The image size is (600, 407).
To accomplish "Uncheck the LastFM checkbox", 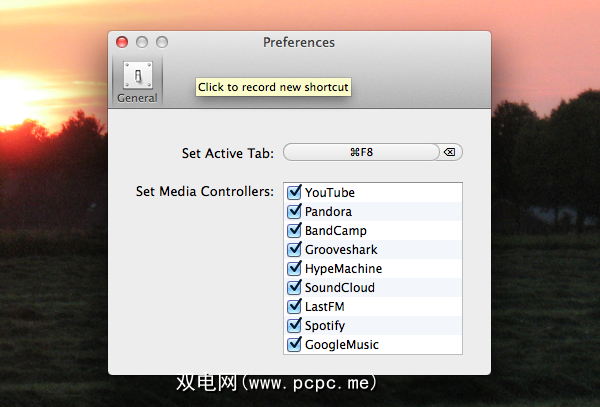I will (294, 306).
